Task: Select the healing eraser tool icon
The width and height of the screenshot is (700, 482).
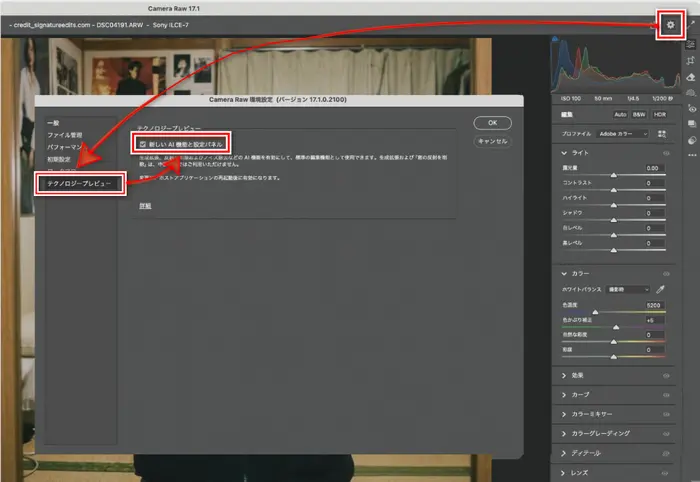Action: tap(691, 77)
